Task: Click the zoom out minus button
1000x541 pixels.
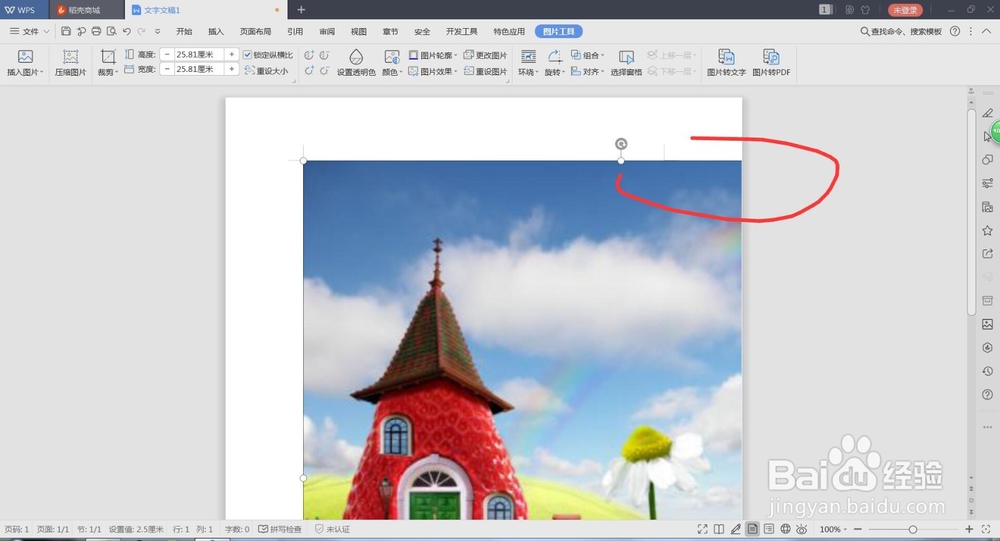Action: 858,529
